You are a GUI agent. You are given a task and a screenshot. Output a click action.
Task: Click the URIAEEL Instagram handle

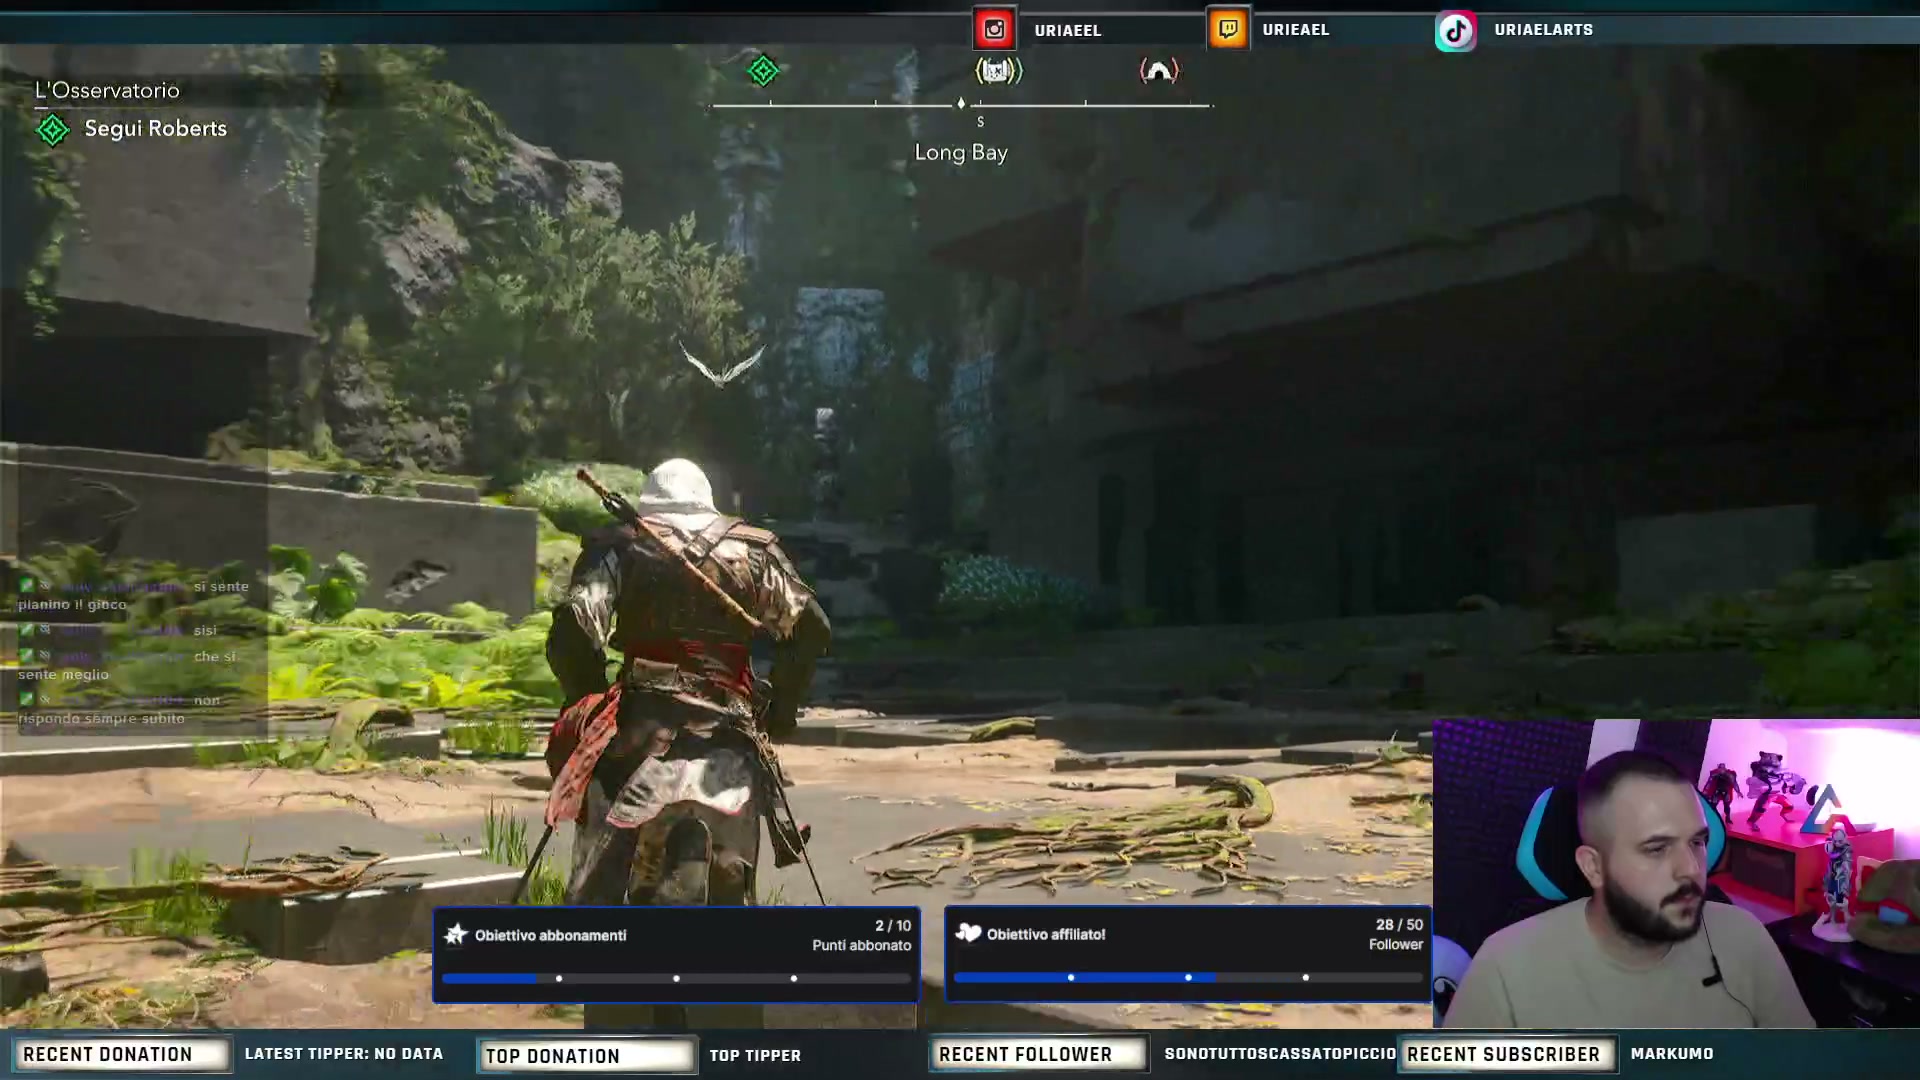[x=1068, y=31]
